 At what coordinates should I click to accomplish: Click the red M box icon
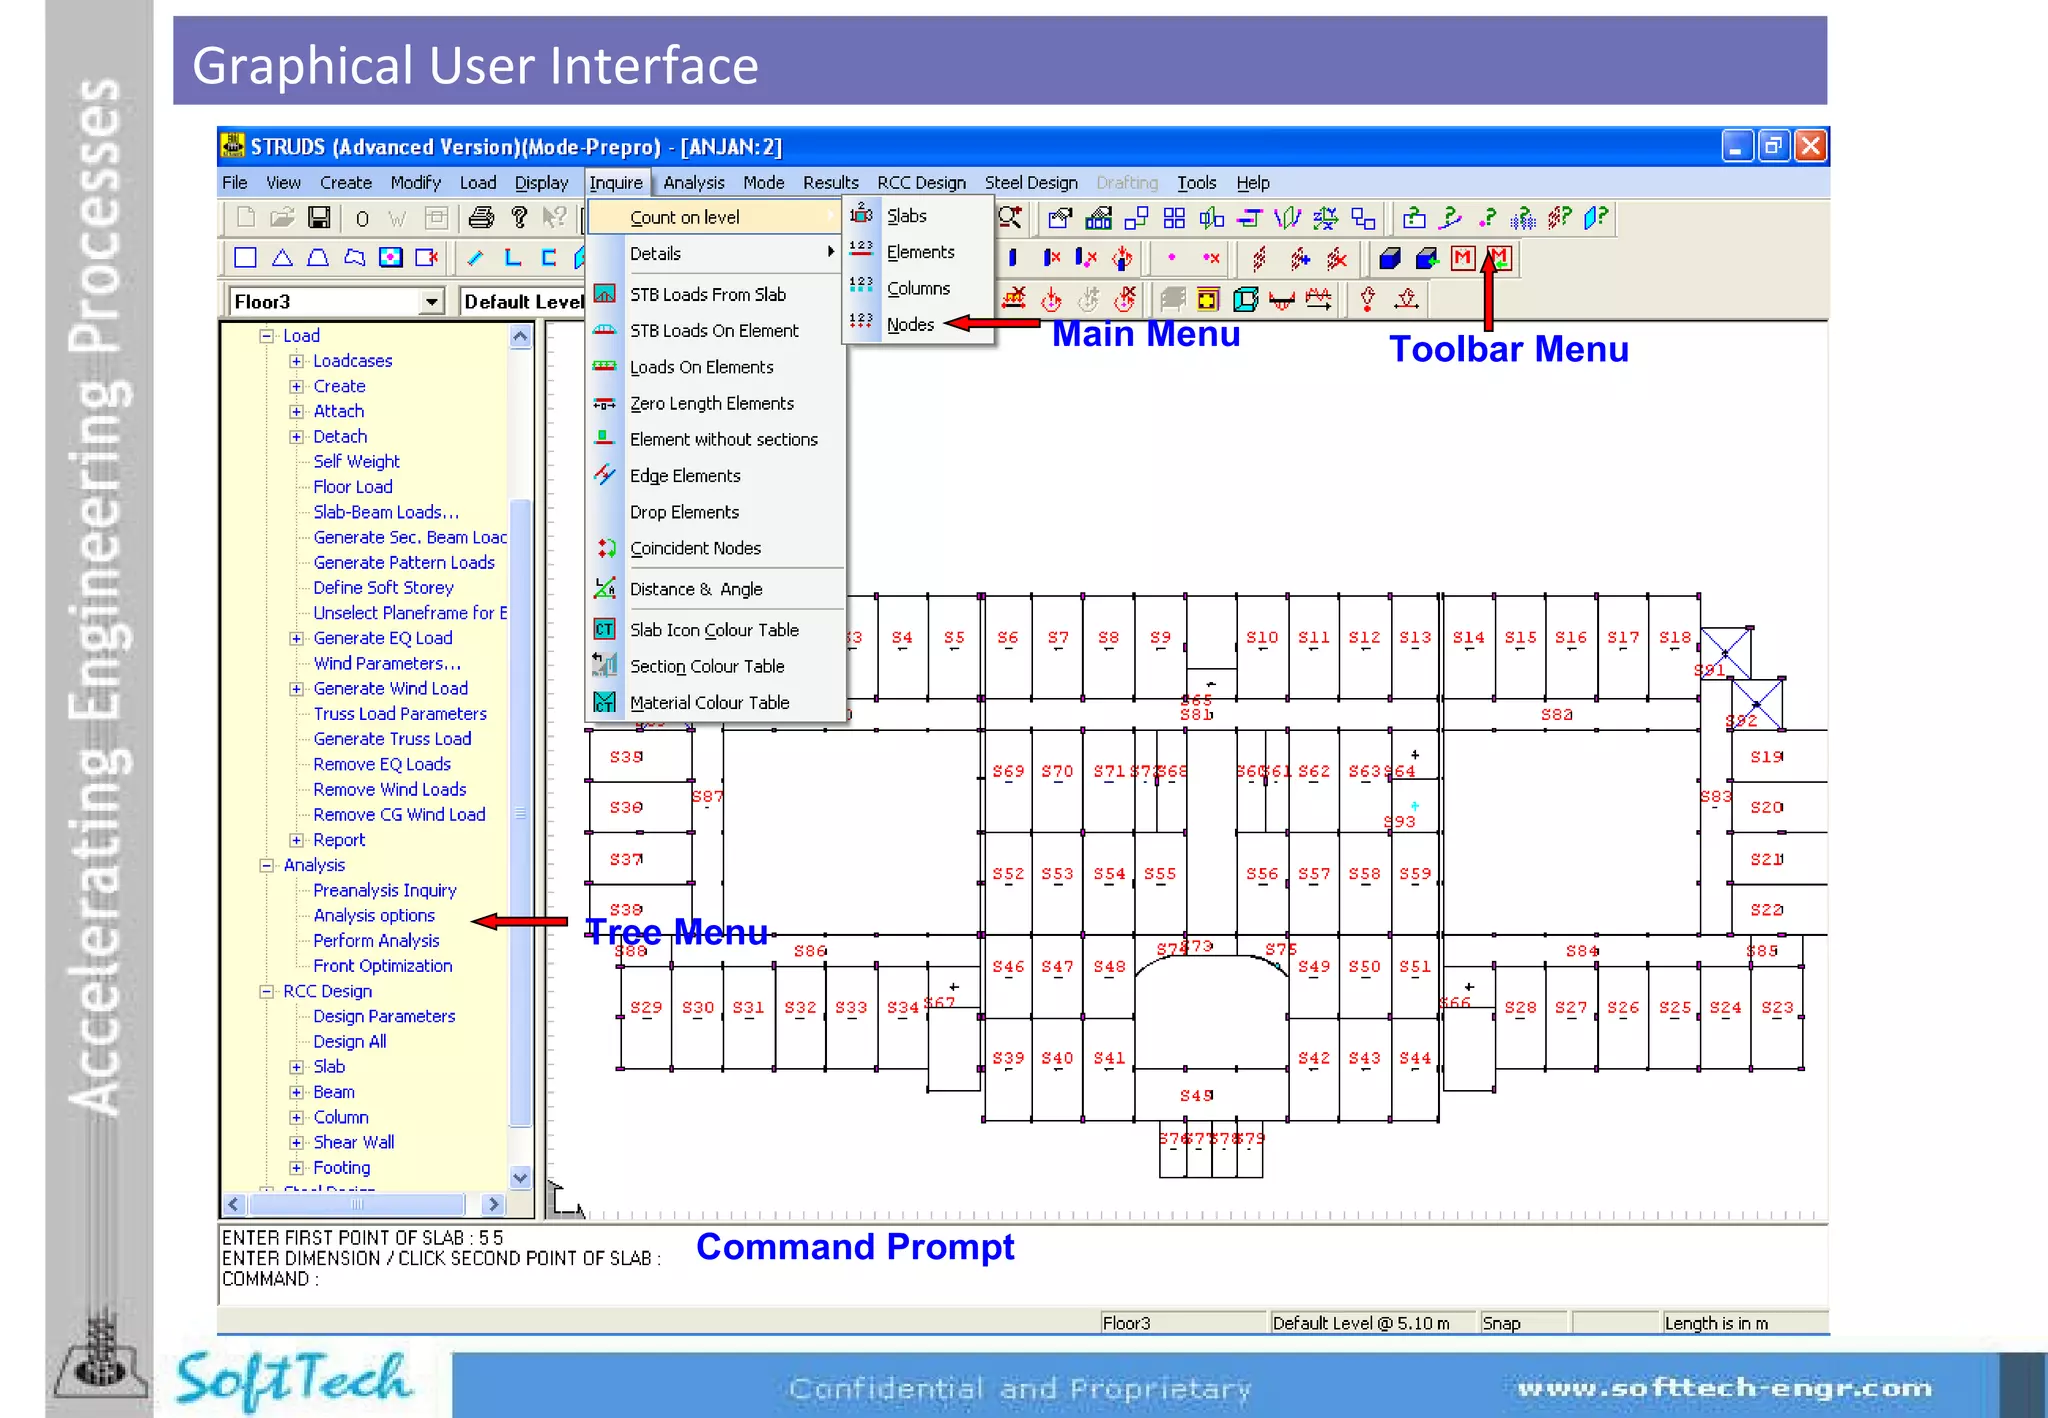tap(1463, 258)
